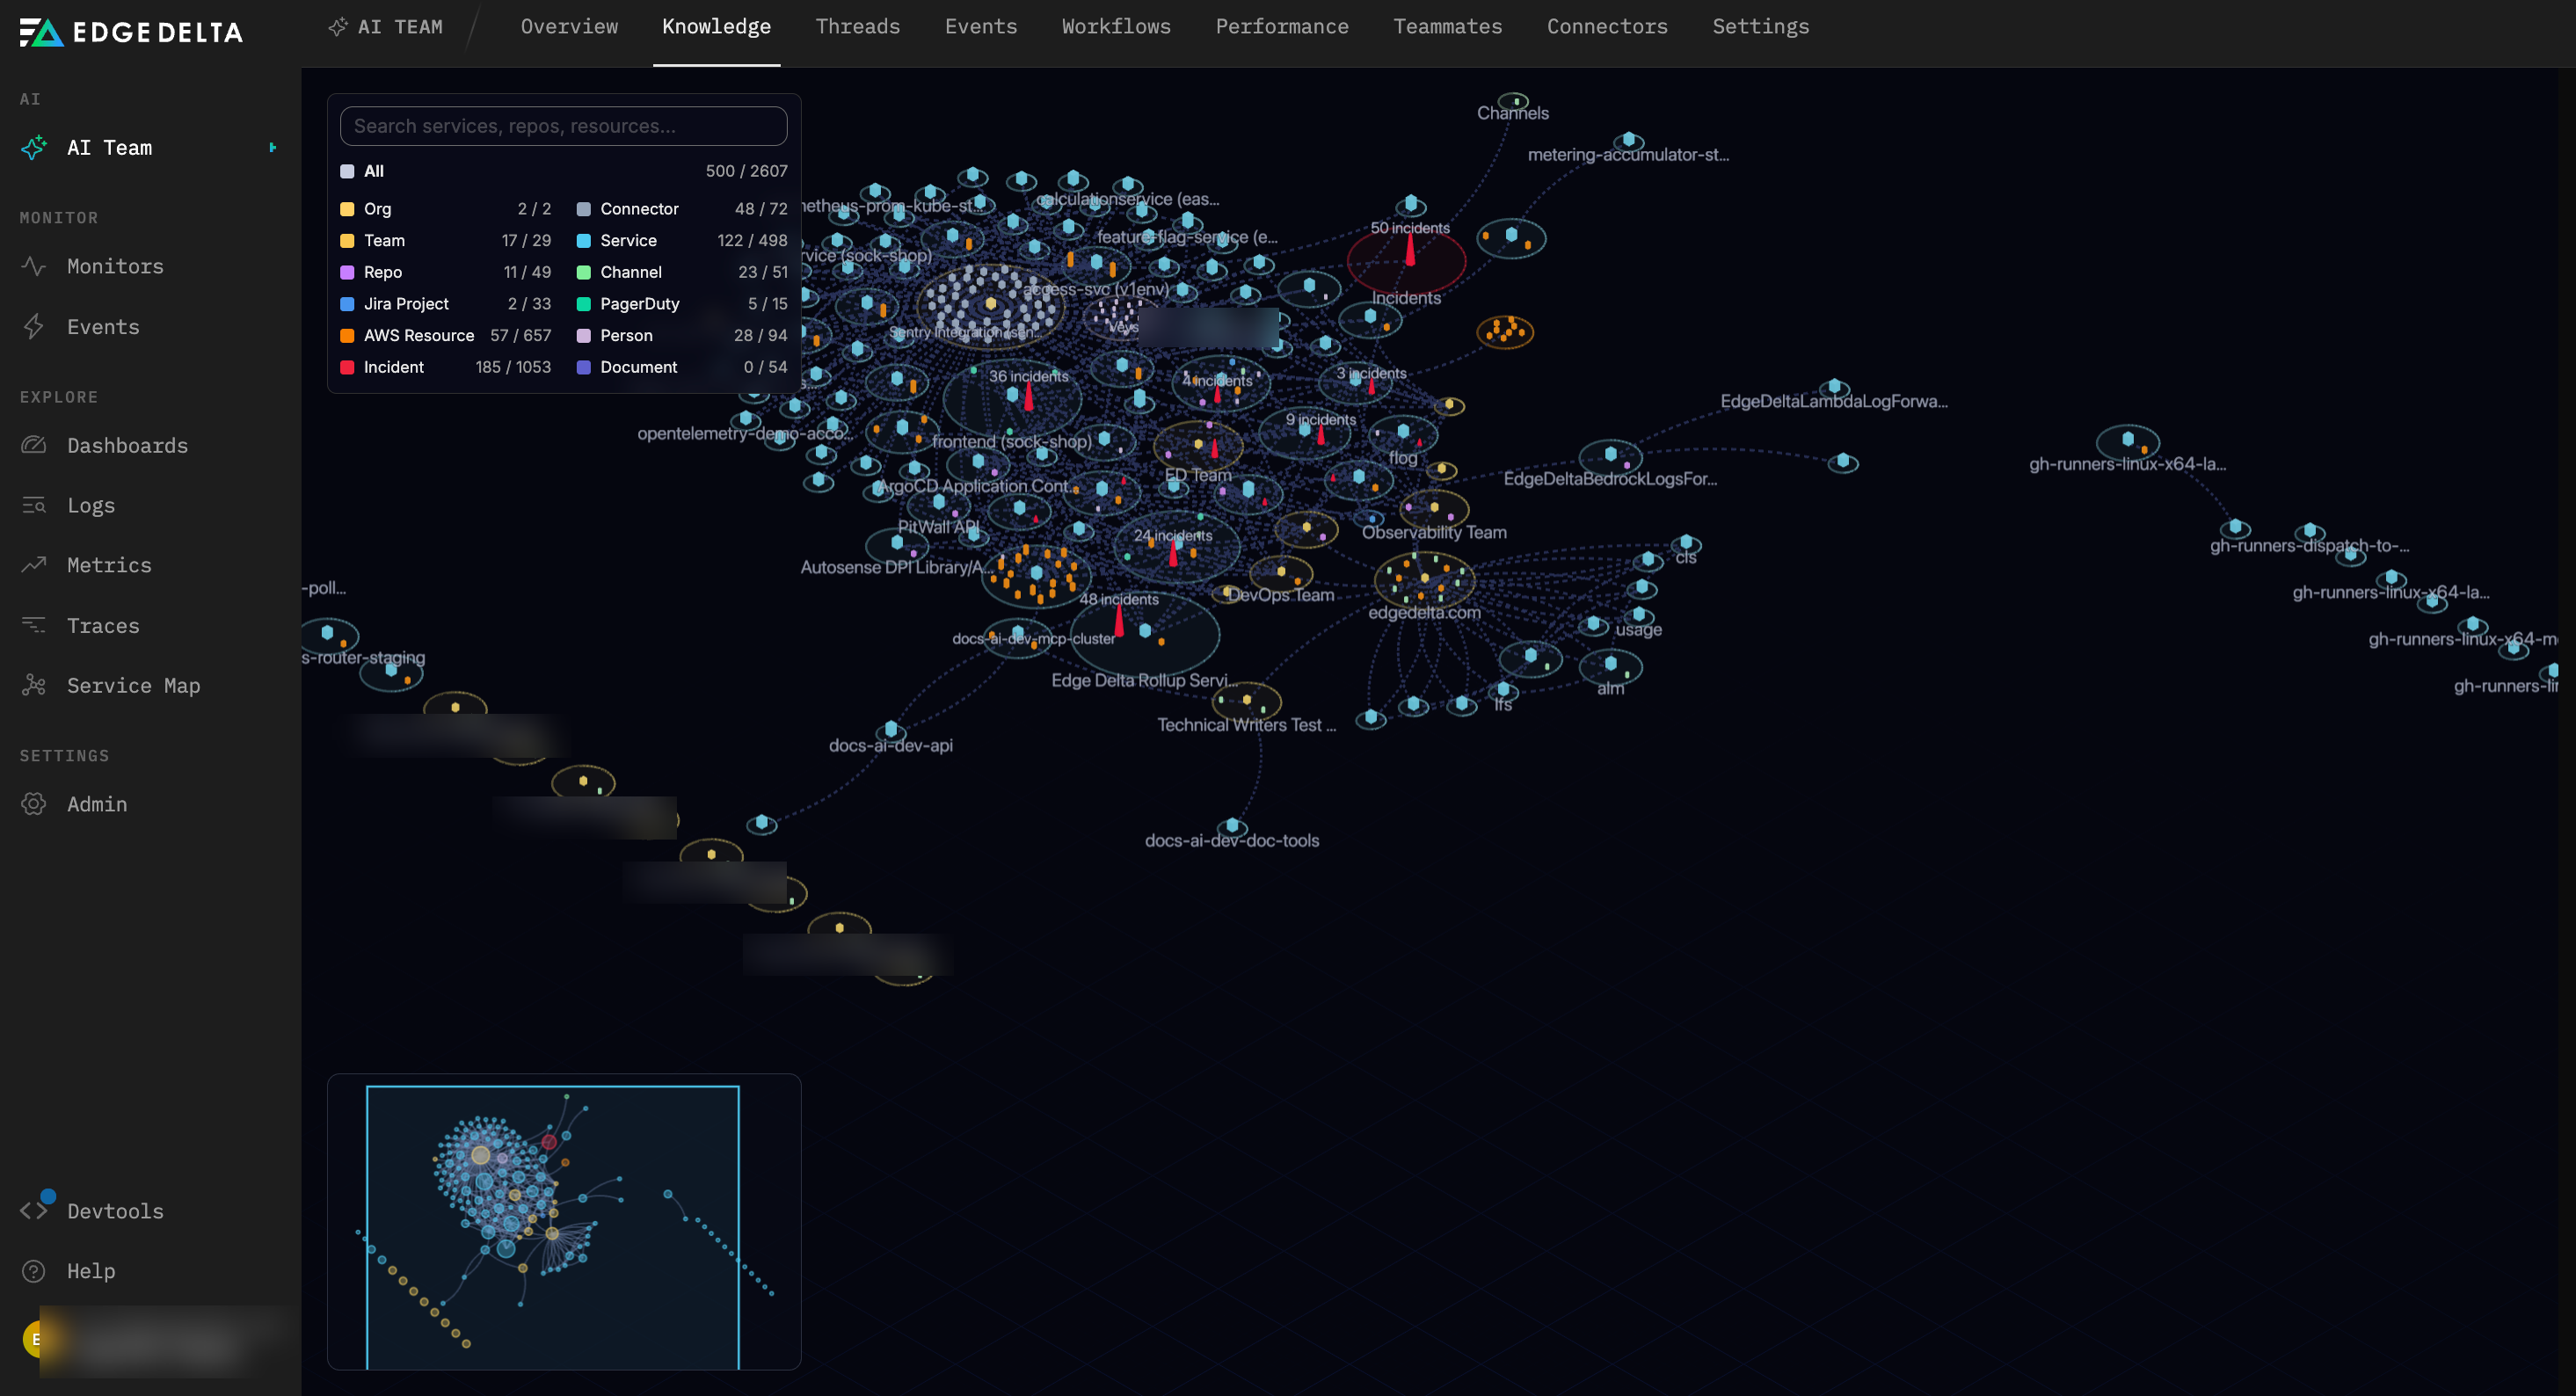Click the search services input field

tap(563, 126)
